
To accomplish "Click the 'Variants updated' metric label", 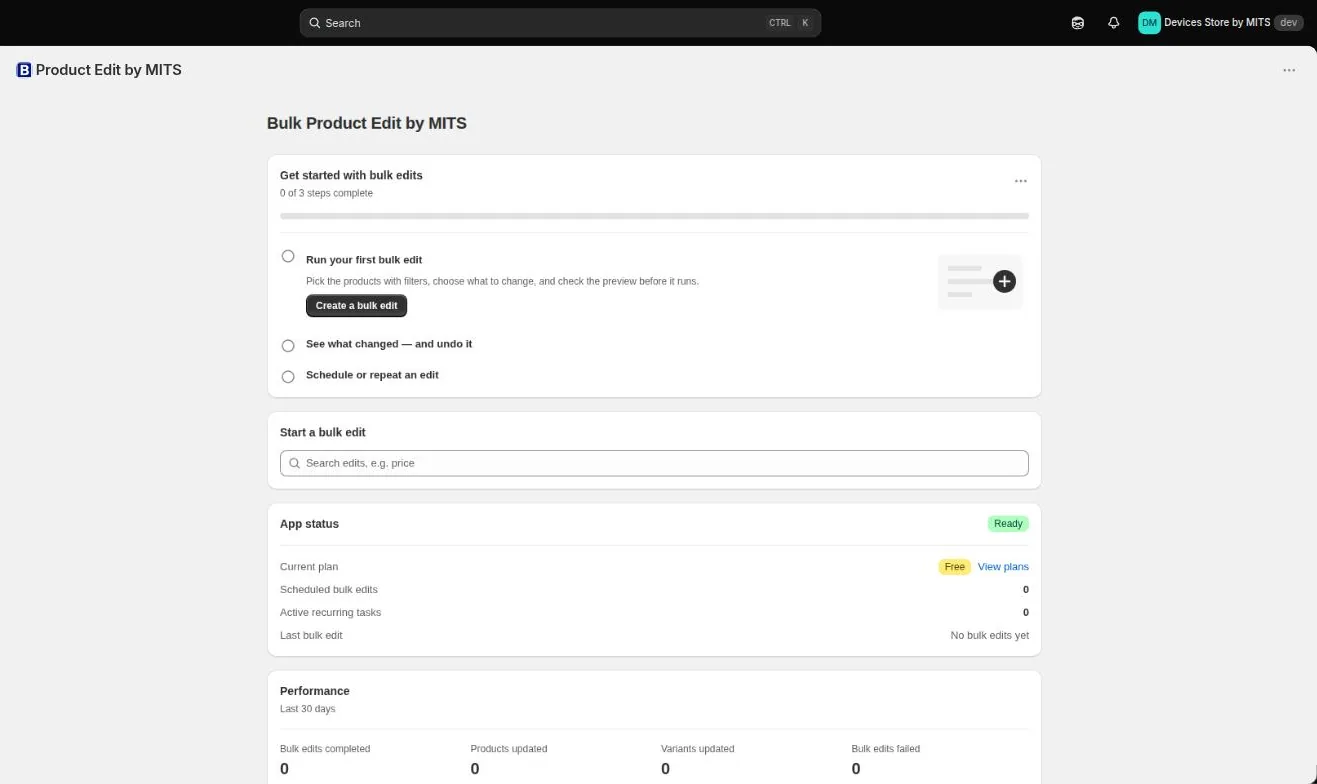I will (698, 749).
